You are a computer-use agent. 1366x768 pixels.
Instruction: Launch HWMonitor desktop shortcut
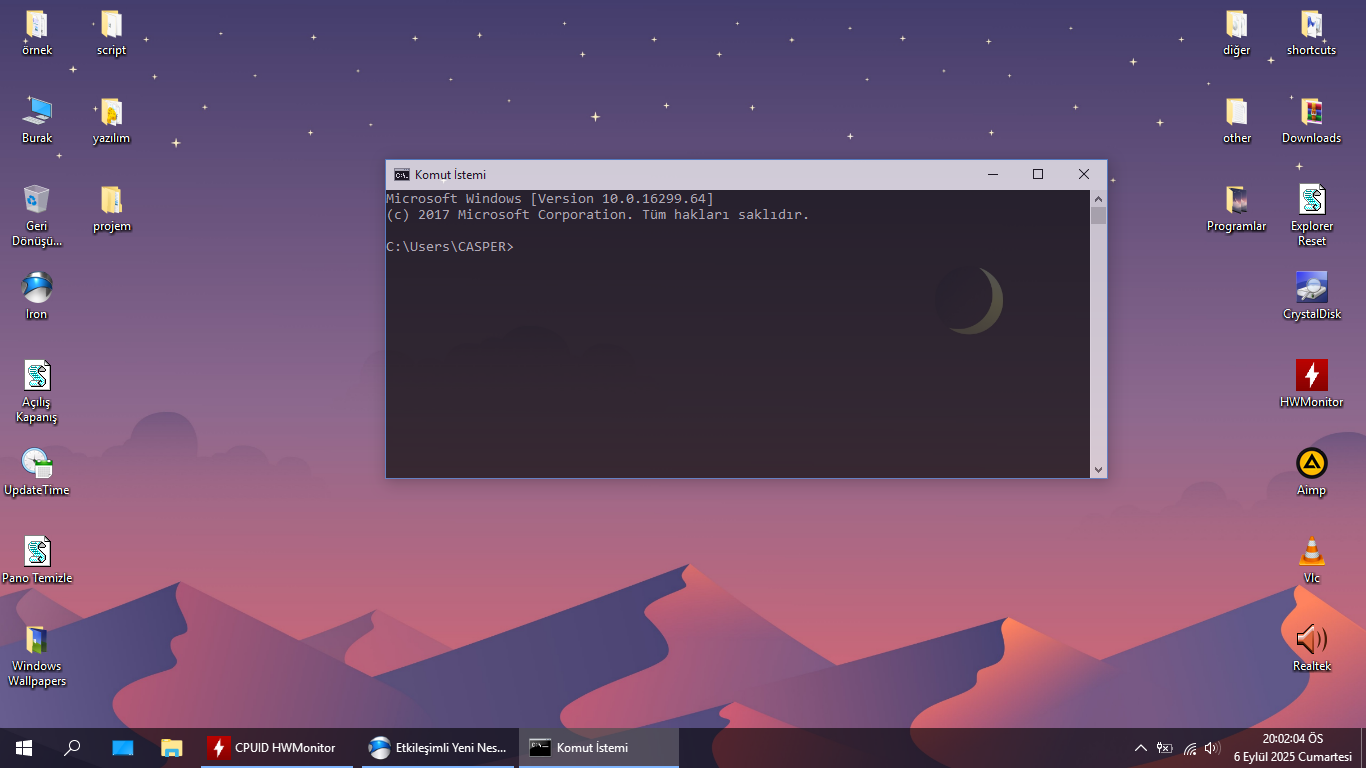coord(1312,376)
